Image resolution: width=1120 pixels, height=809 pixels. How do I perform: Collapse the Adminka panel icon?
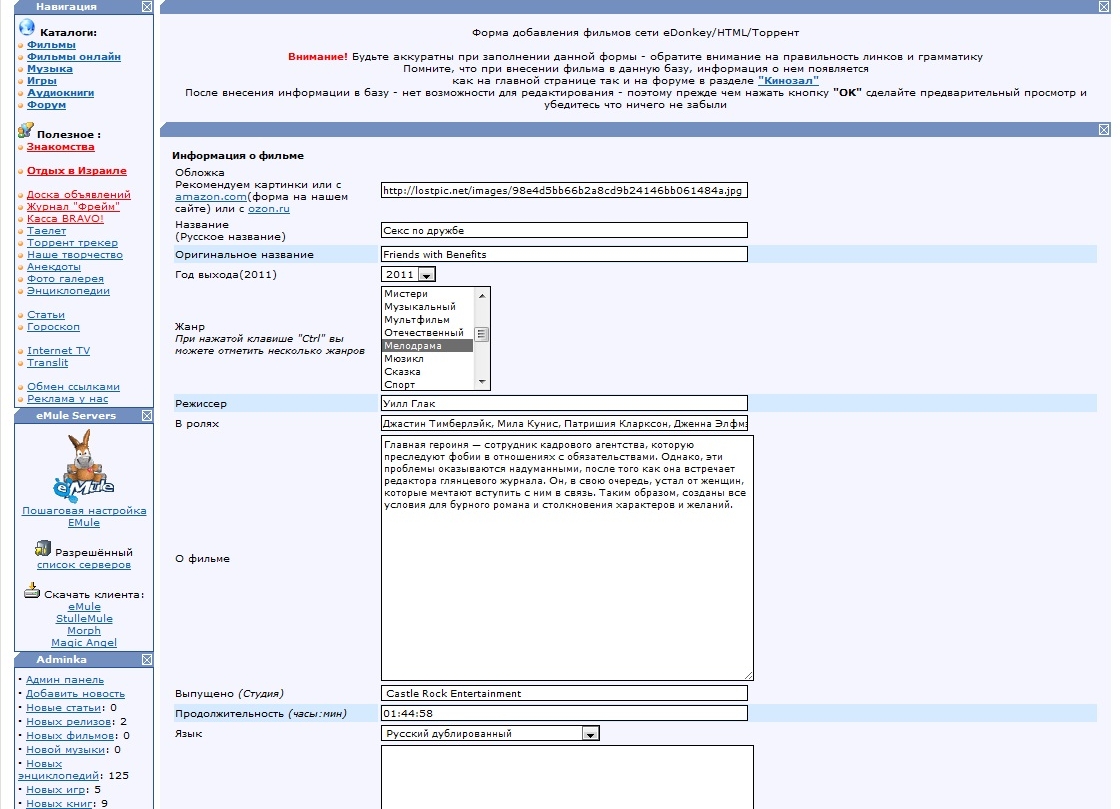point(146,660)
